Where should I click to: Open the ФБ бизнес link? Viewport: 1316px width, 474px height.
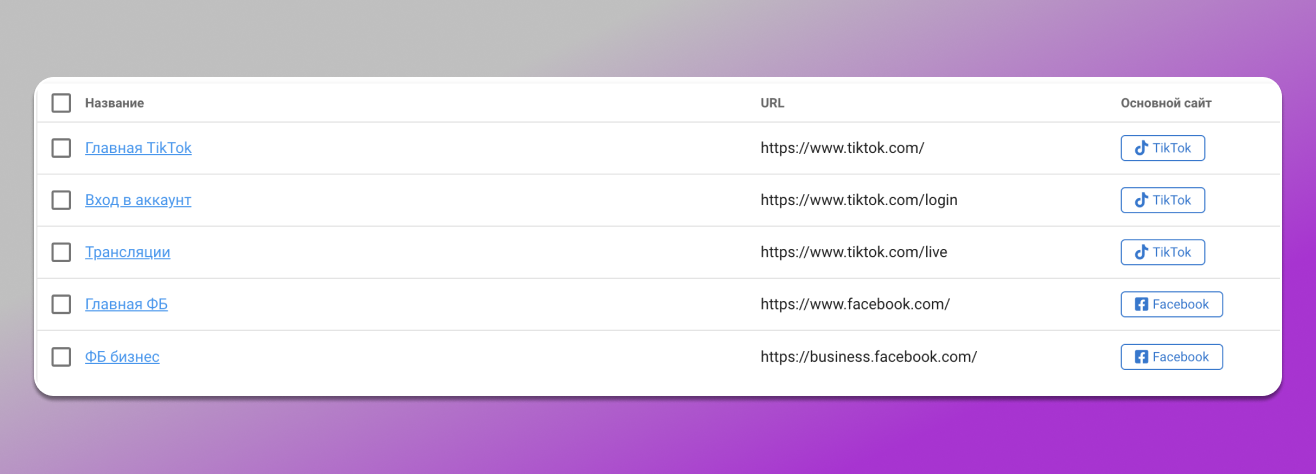point(122,357)
